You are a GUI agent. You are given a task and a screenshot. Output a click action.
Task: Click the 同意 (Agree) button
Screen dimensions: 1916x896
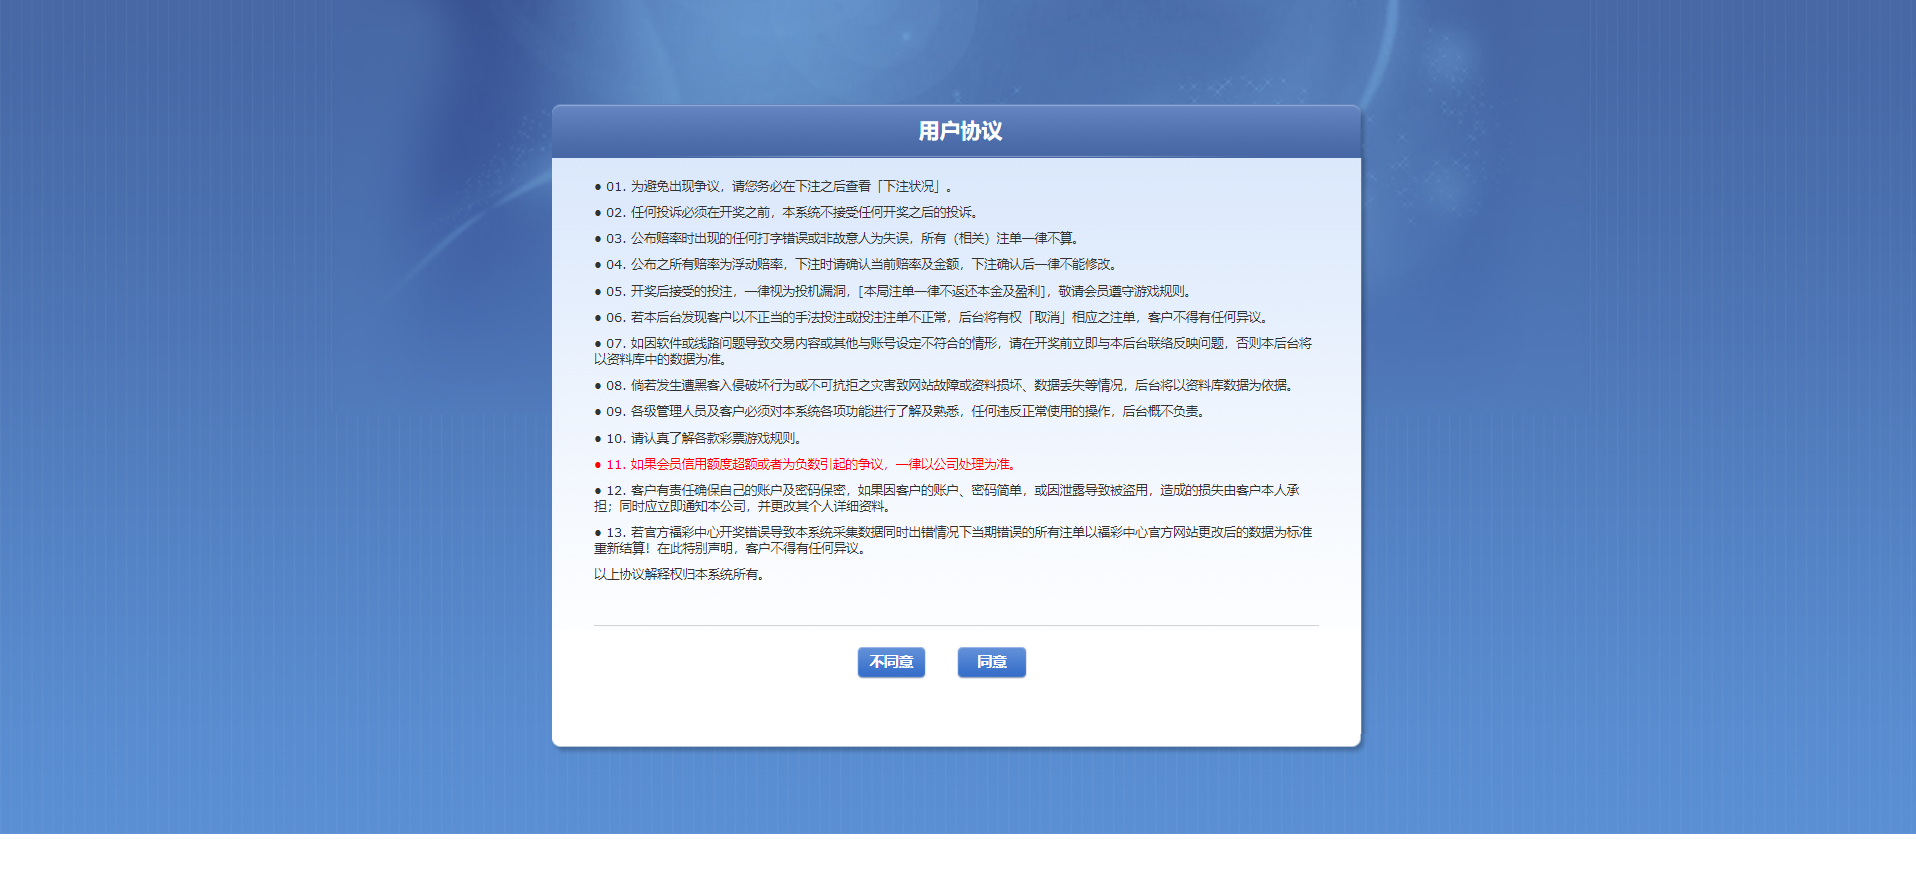point(991,662)
